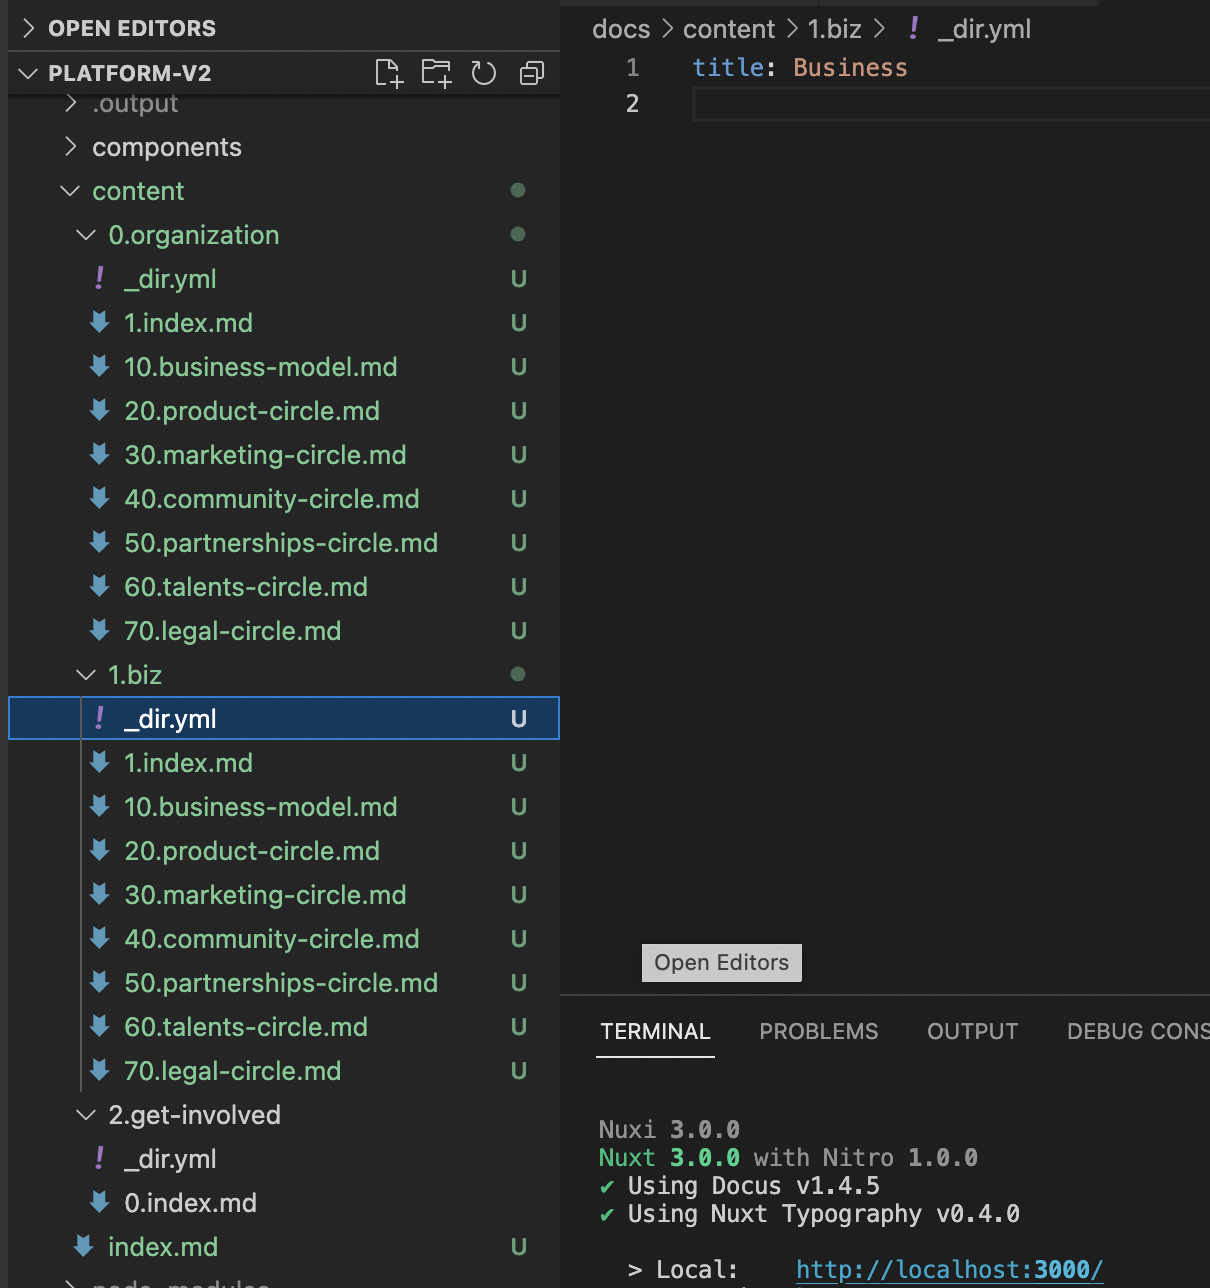Viewport: 1210px width, 1288px height.
Task: Click the warning icon next to get-involved _dir.yml
Action: coord(99,1158)
